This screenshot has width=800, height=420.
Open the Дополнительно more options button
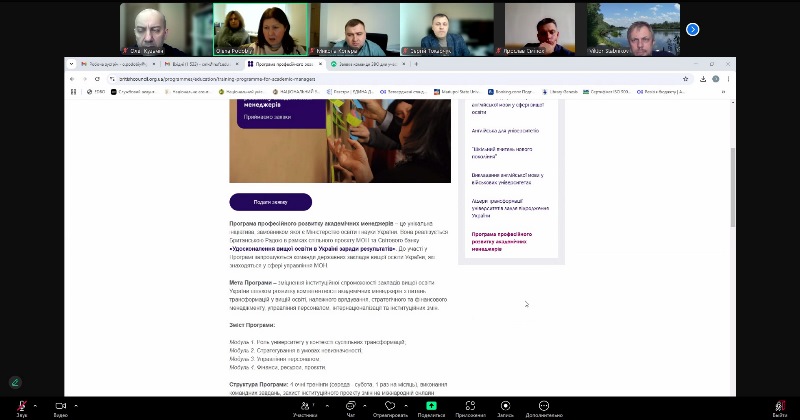tap(544, 409)
